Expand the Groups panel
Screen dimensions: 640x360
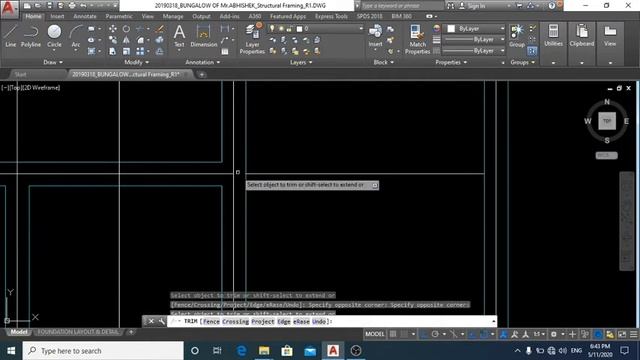click(x=522, y=62)
